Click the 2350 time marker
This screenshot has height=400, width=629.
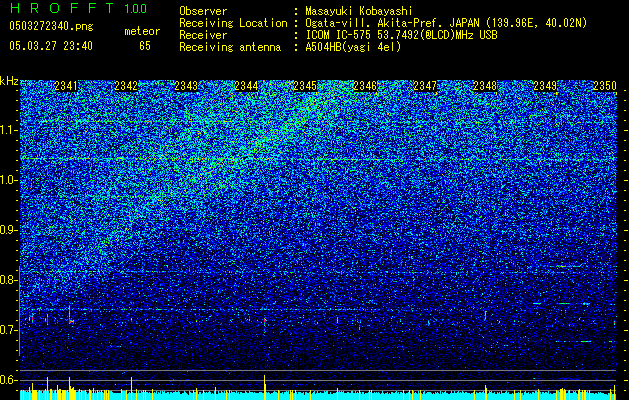pyautogui.click(x=605, y=86)
